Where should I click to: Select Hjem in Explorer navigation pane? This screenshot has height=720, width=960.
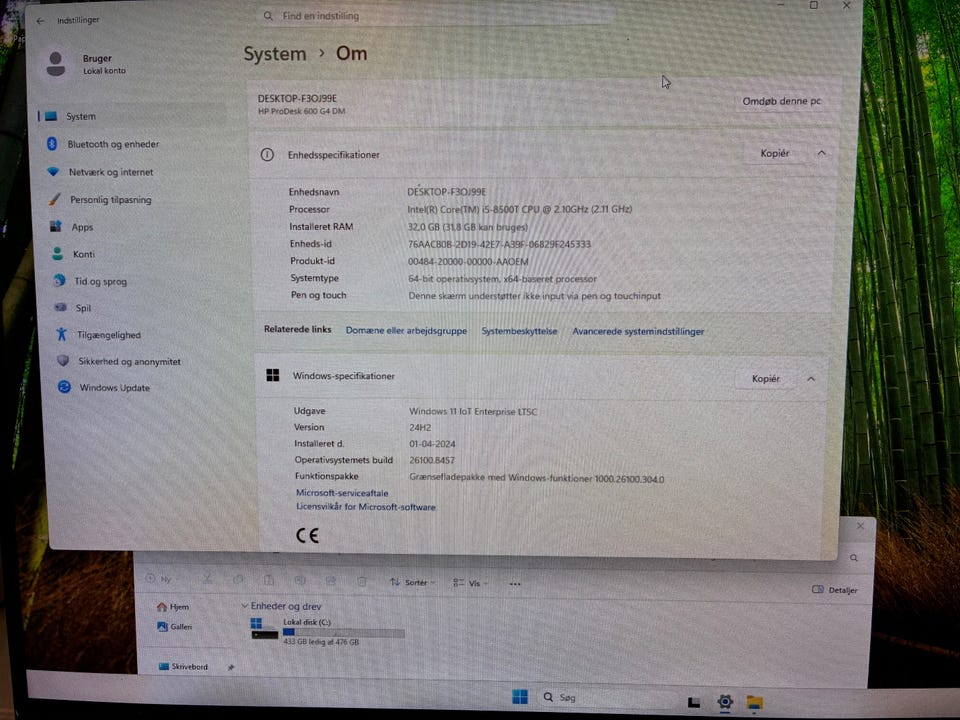point(173,607)
